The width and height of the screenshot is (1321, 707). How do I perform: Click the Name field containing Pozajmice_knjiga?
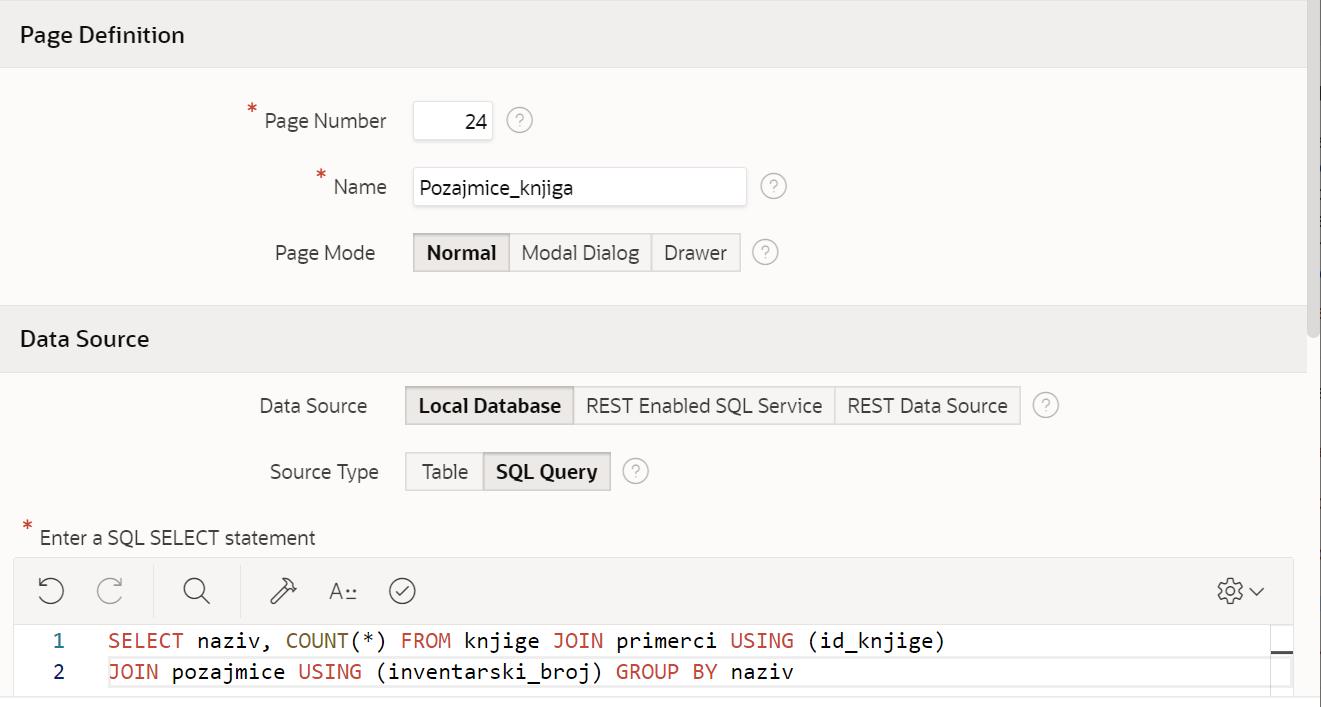pyautogui.click(x=579, y=187)
